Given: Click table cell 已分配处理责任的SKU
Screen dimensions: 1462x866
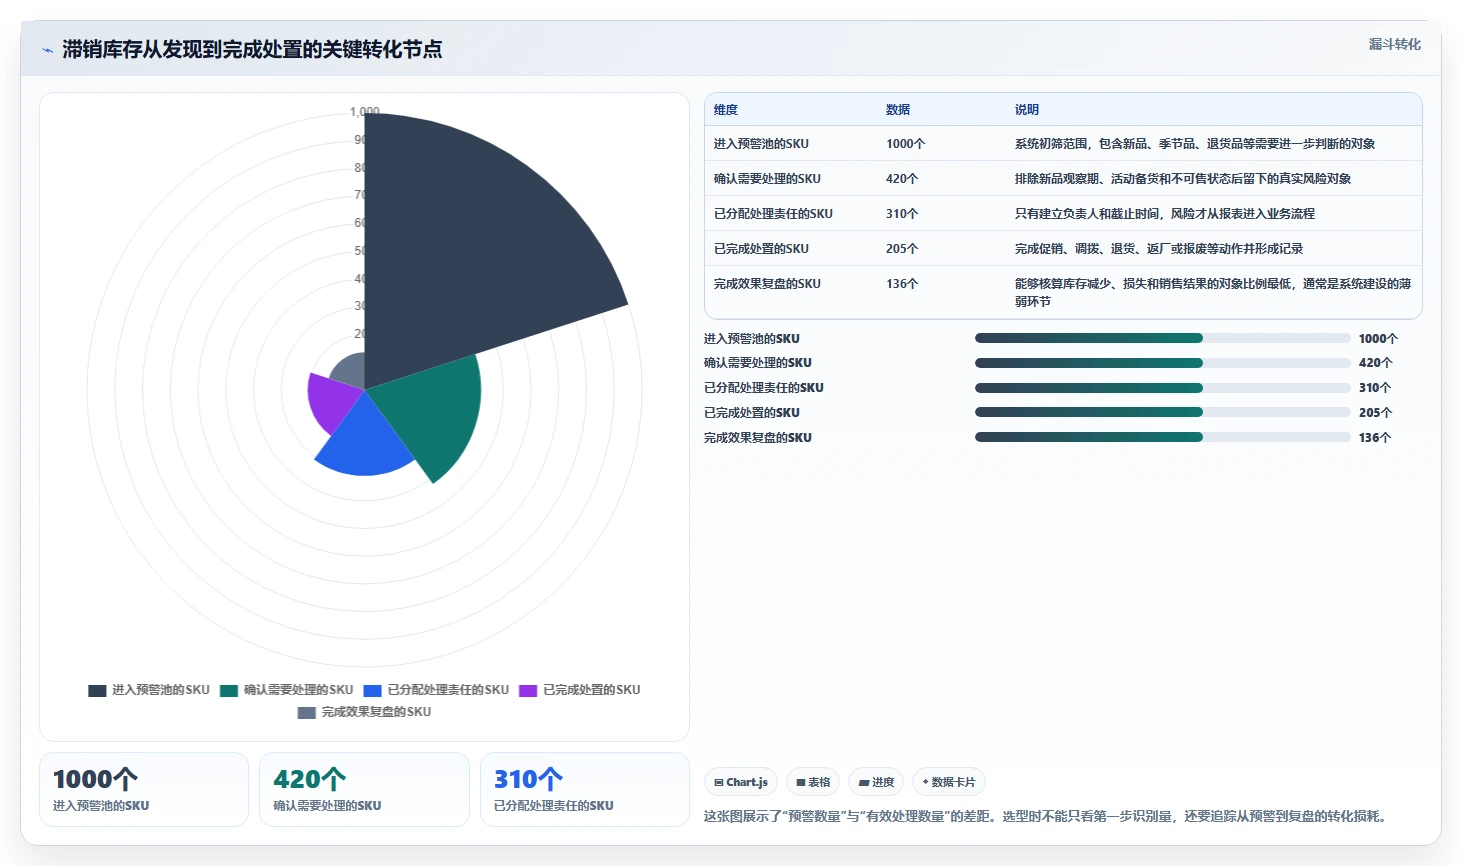Looking at the screenshot, I should point(773,214).
